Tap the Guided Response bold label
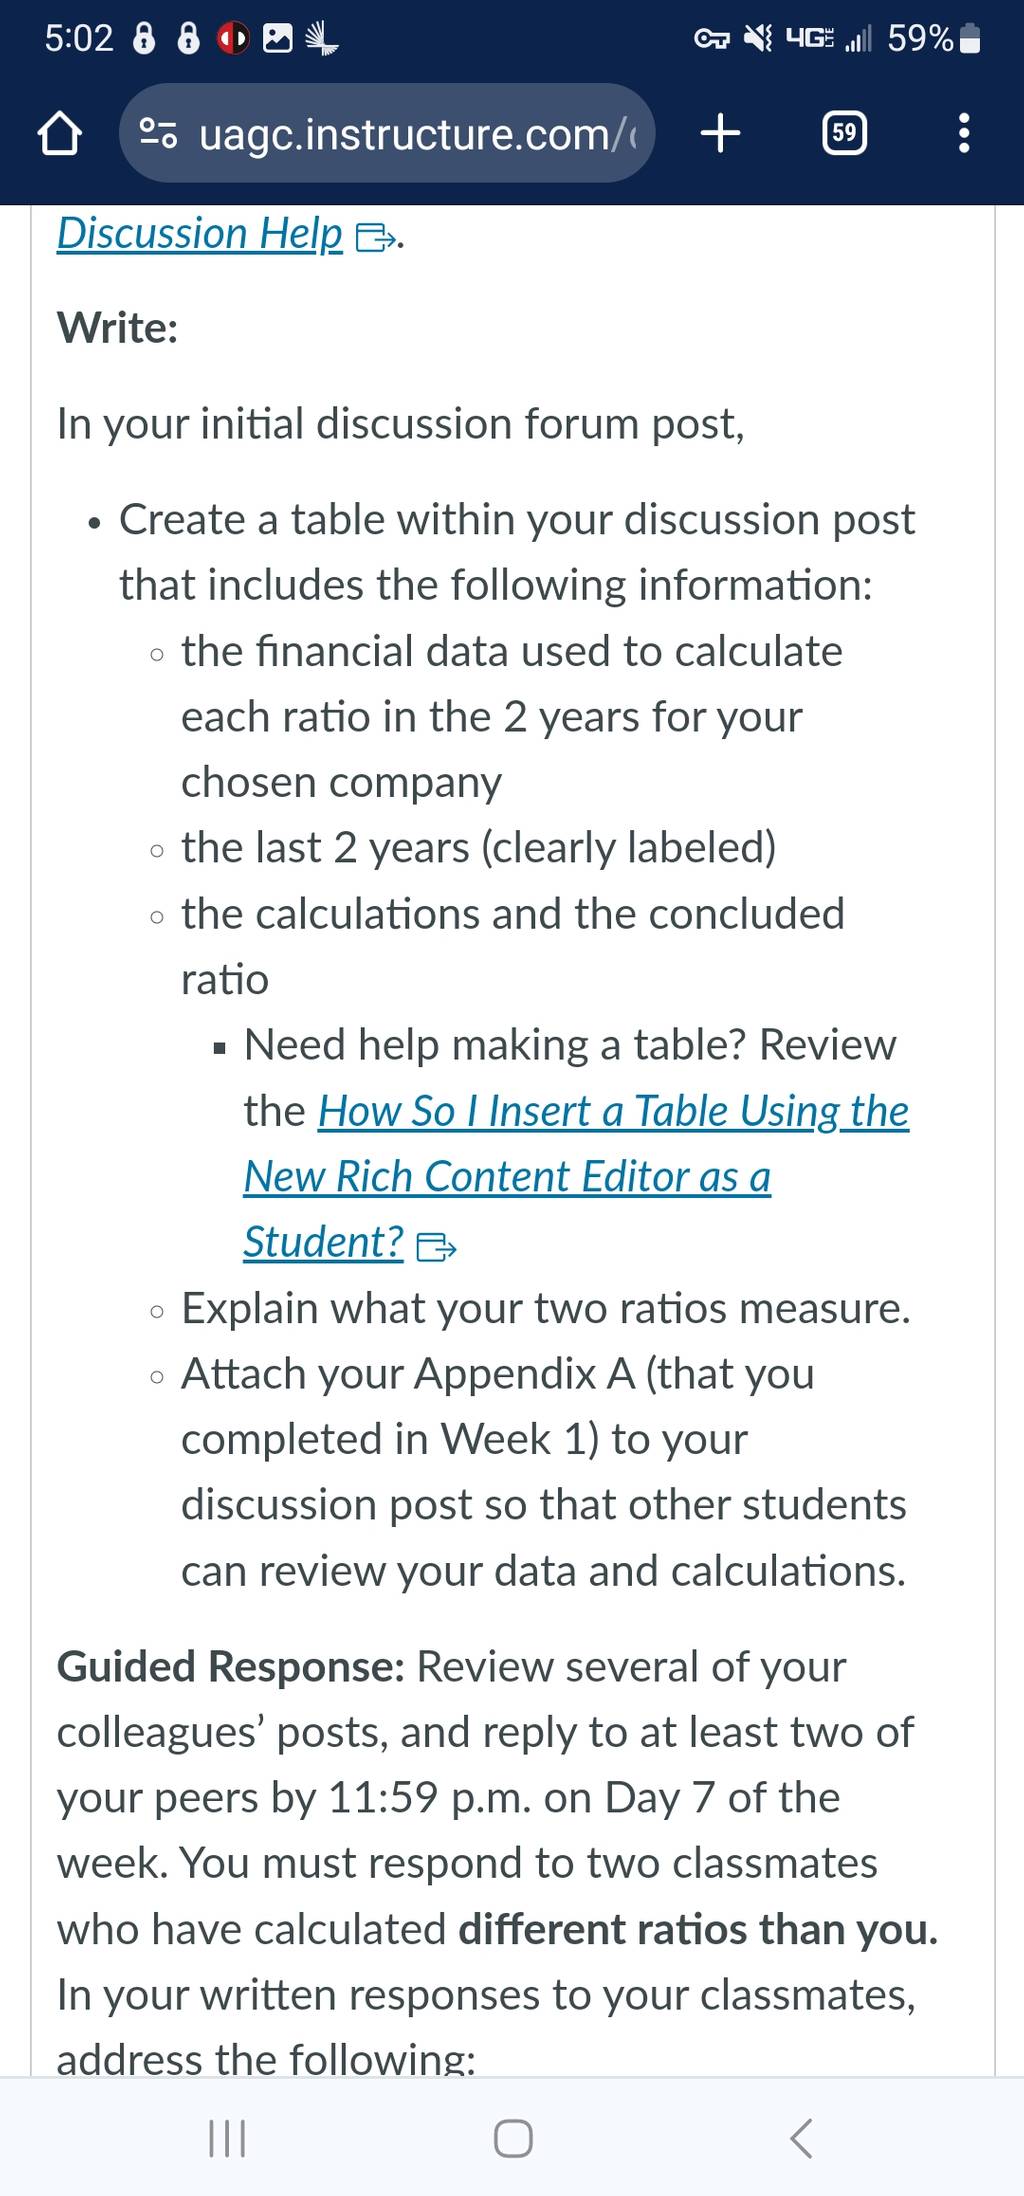 coord(230,1667)
